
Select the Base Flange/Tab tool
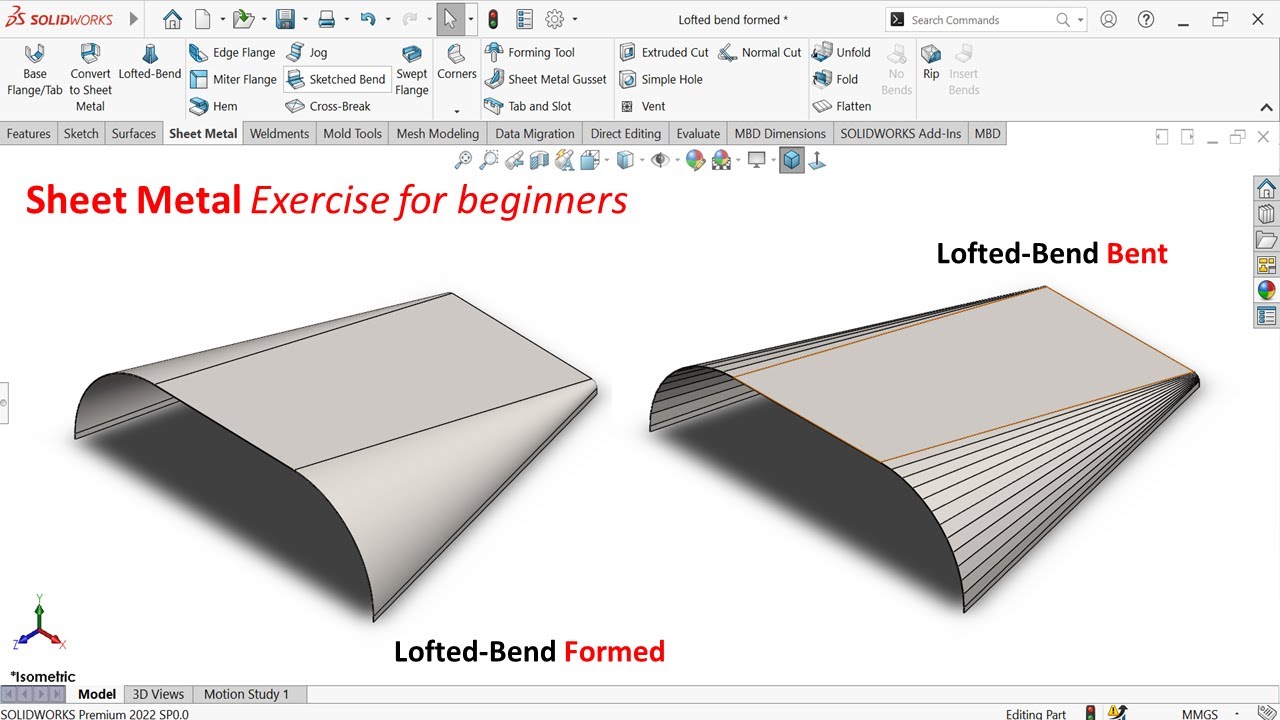pyautogui.click(x=34, y=70)
